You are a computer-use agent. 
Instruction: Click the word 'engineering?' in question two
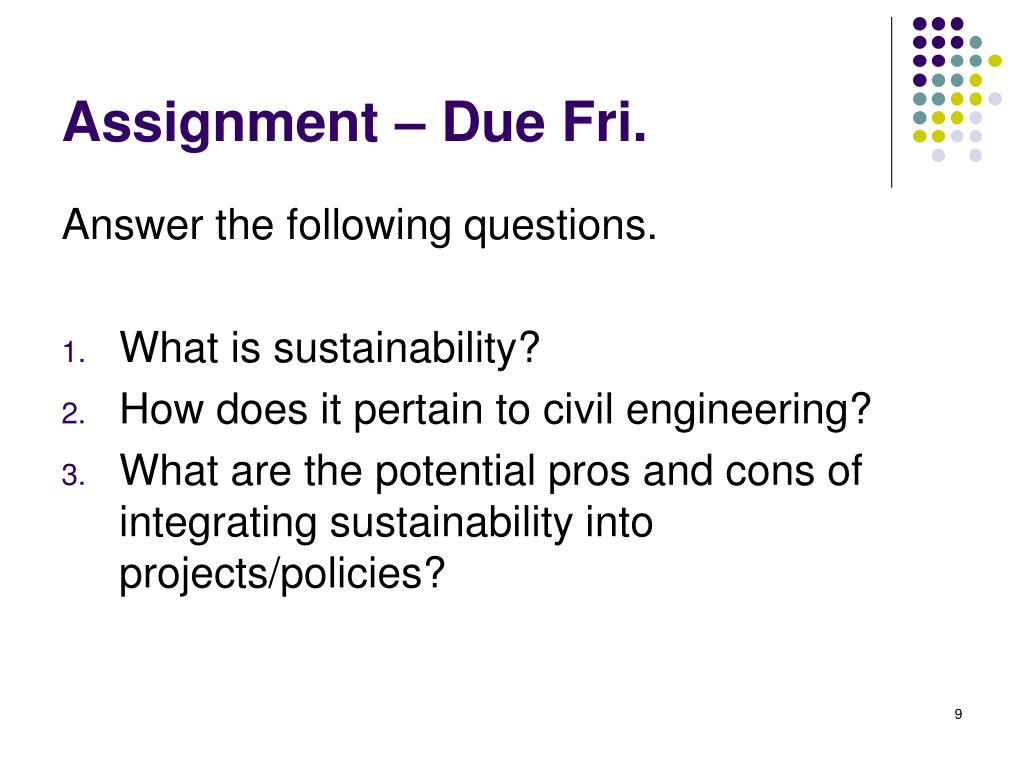pyautogui.click(x=748, y=411)
